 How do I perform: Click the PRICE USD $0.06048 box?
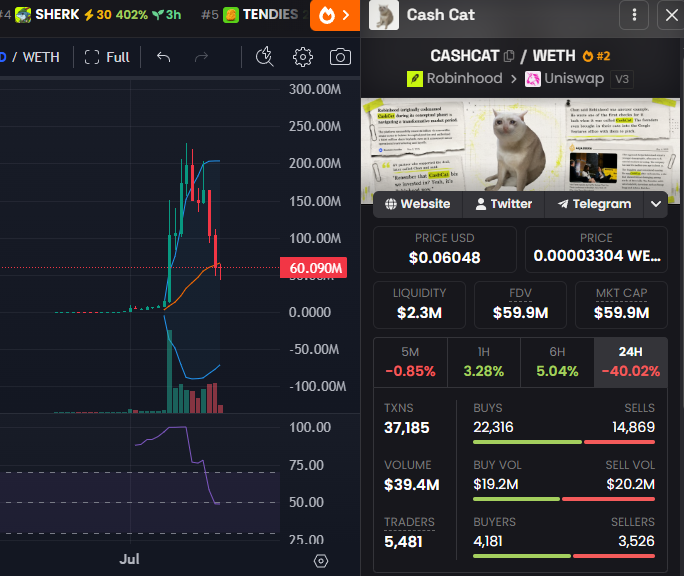coord(445,249)
